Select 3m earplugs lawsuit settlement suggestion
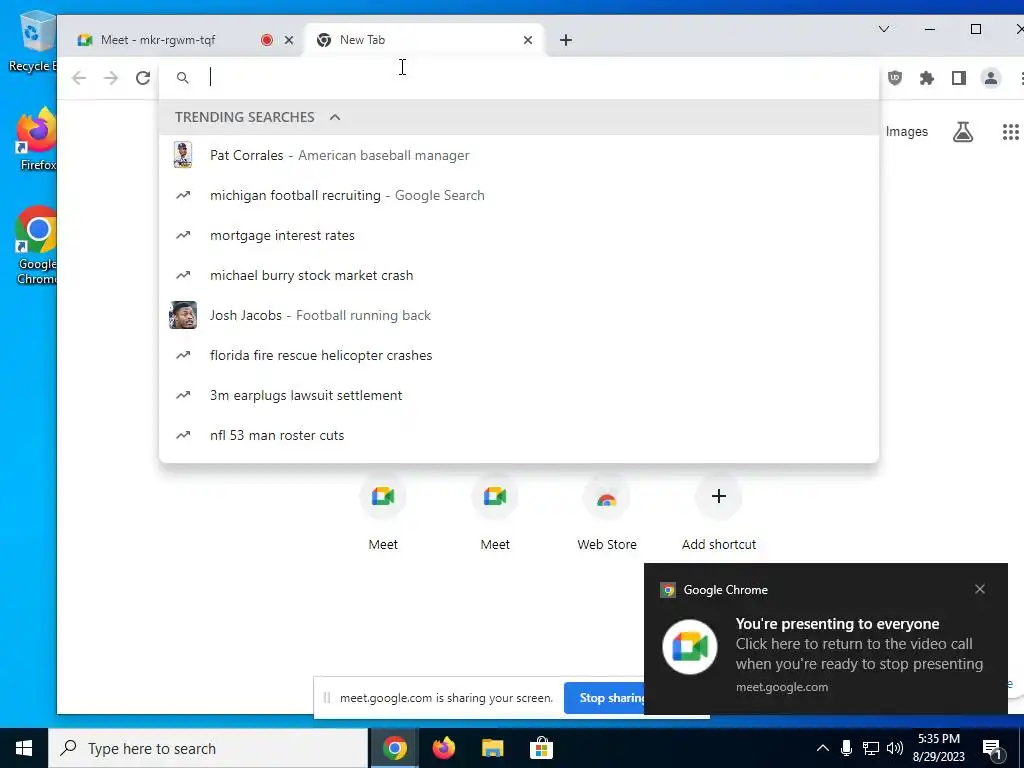The width and height of the screenshot is (1024, 768). click(x=519, y=395)
